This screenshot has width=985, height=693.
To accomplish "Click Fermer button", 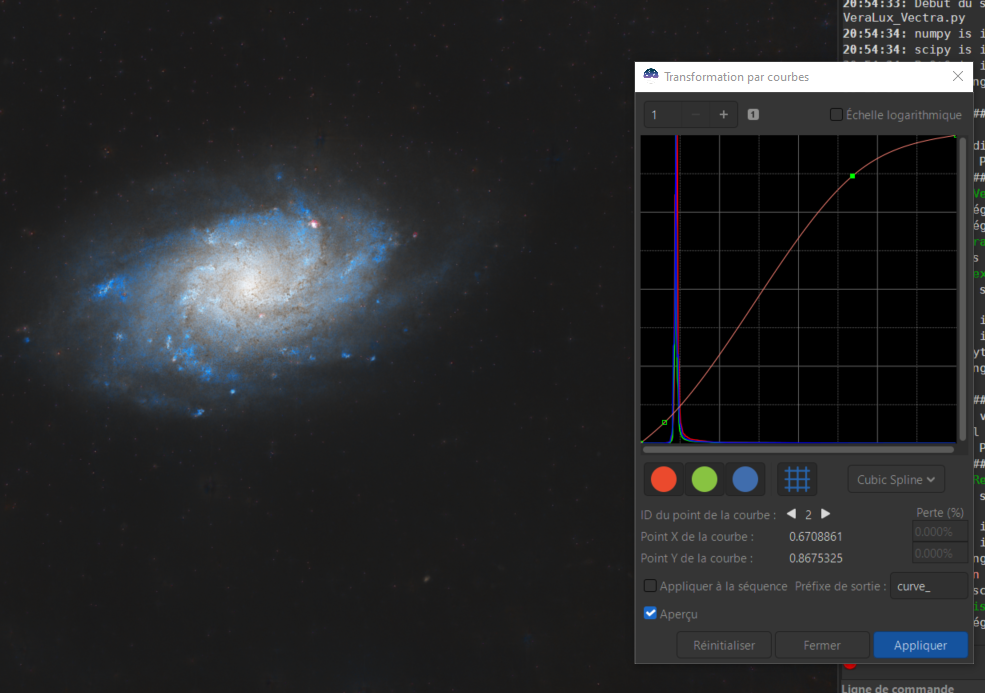I will pyautogui.click(x=822, y=645).
